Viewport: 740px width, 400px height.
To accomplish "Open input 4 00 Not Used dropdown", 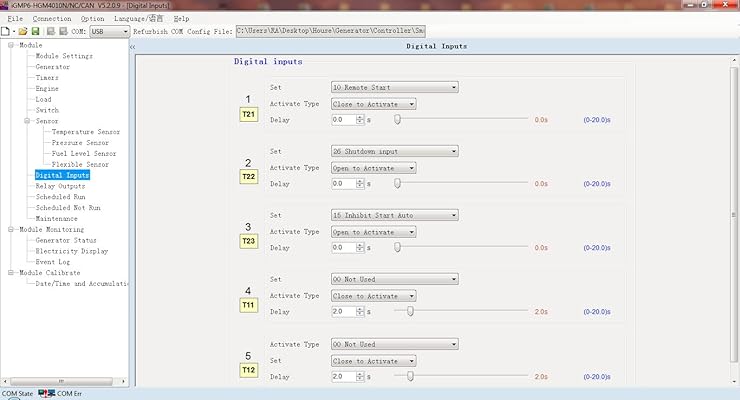I will tap(395, 279).
